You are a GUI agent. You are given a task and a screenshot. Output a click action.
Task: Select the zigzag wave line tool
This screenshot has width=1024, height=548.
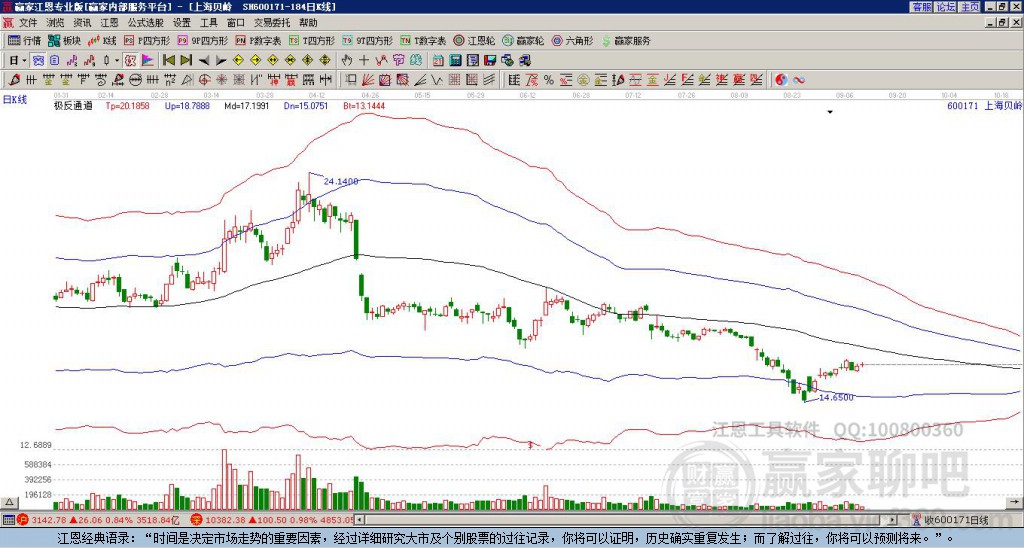(x=436, y=80)
